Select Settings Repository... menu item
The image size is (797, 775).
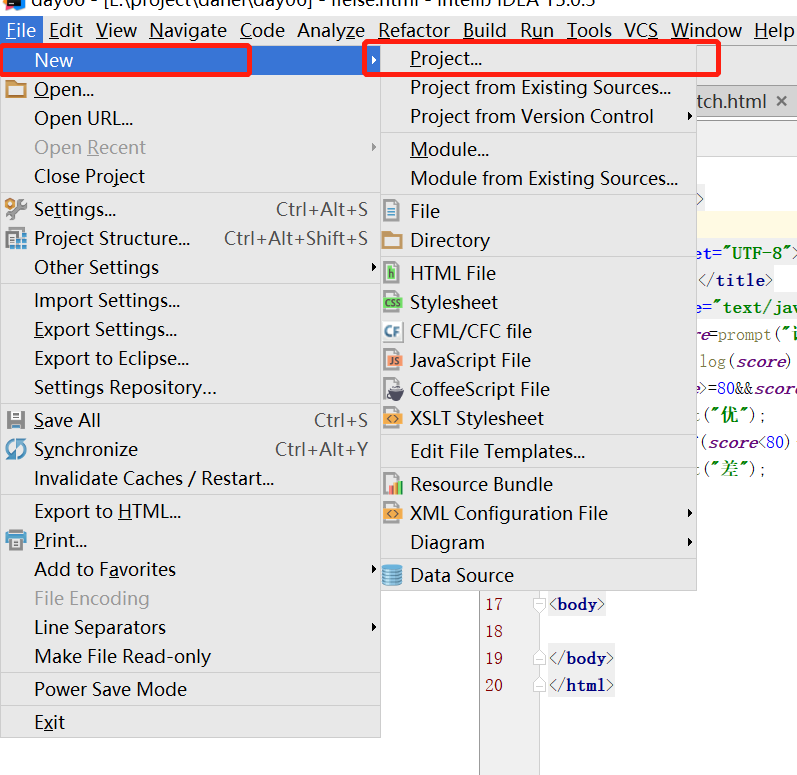[x=191, y=387]
